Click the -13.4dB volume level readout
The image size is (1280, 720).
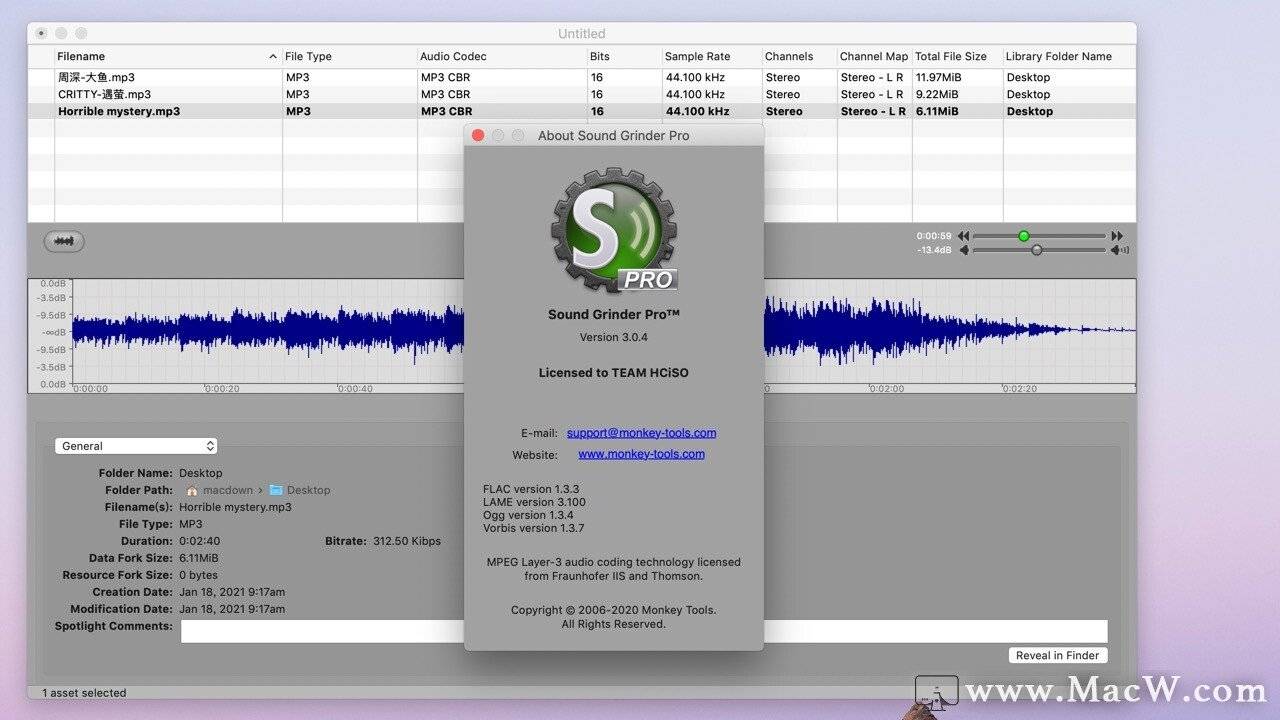coord(934,250)
